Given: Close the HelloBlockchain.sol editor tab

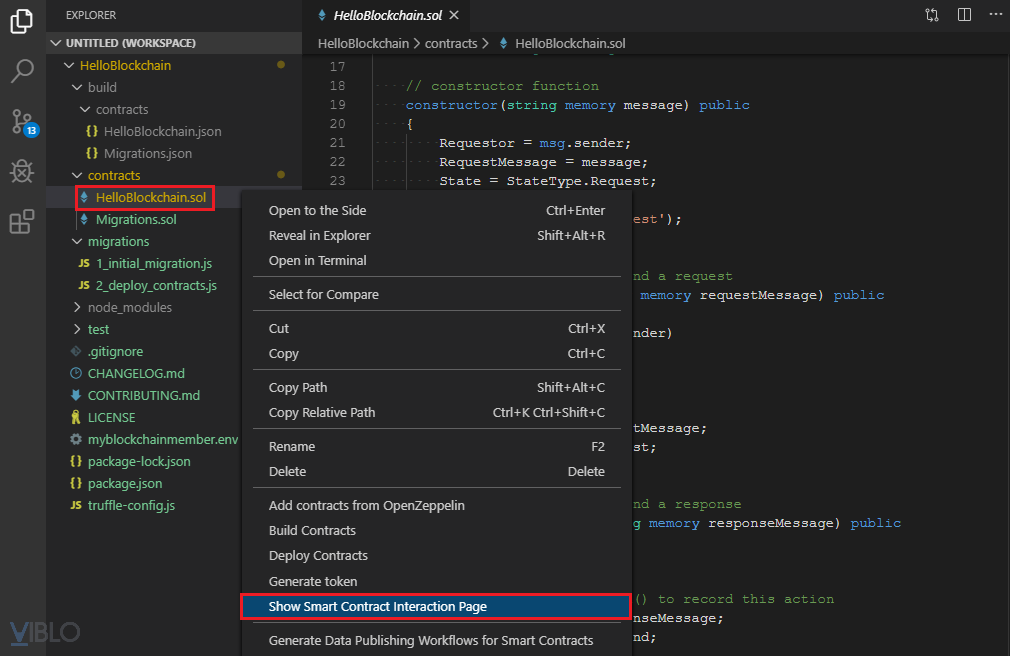Looking at the screenshot, I should click(x=454, y=16).
